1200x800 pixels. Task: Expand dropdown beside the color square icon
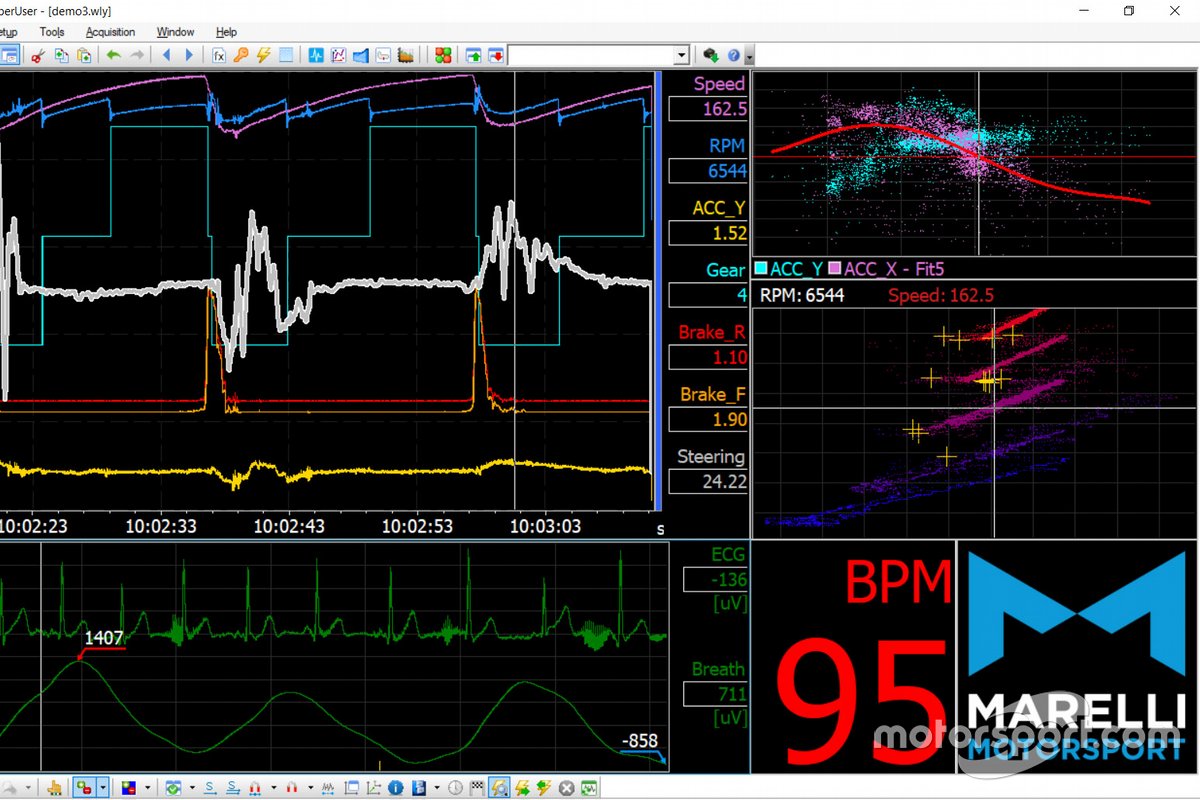pyautogui.click(x=148, y=788)
